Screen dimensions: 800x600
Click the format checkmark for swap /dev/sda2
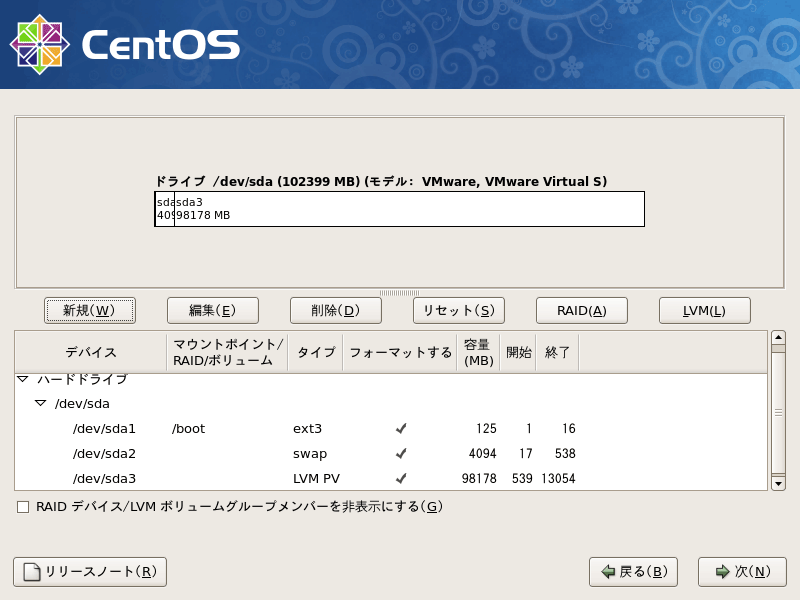(400, 453)
